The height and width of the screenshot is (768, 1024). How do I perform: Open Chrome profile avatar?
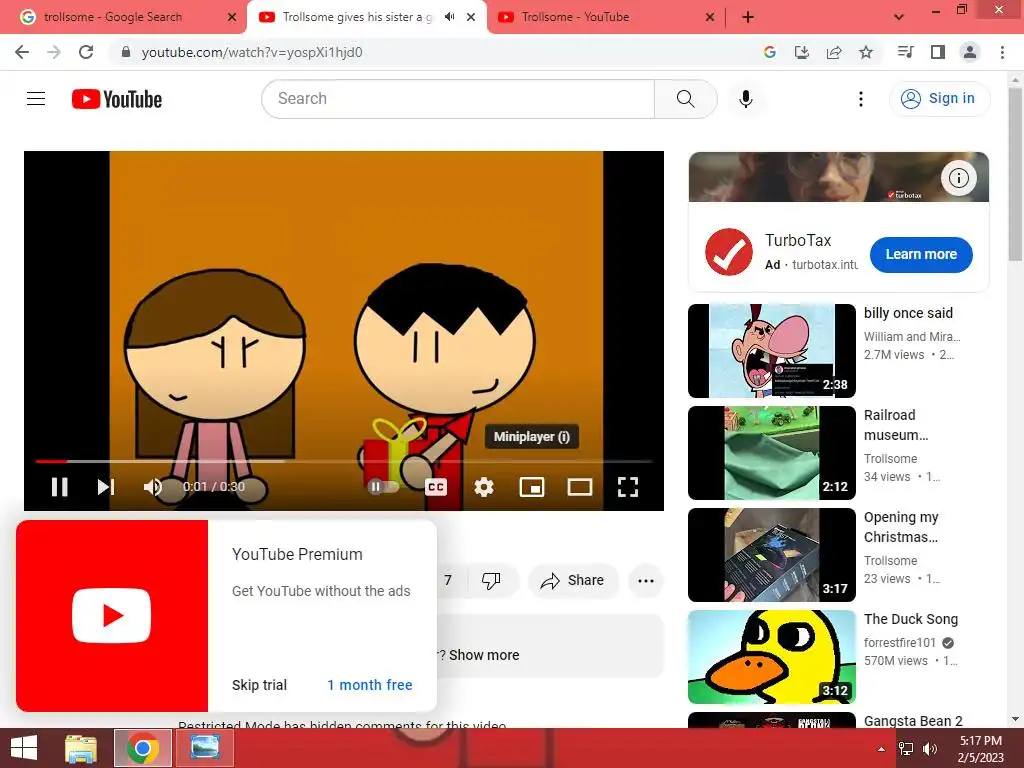coord(970,52)
